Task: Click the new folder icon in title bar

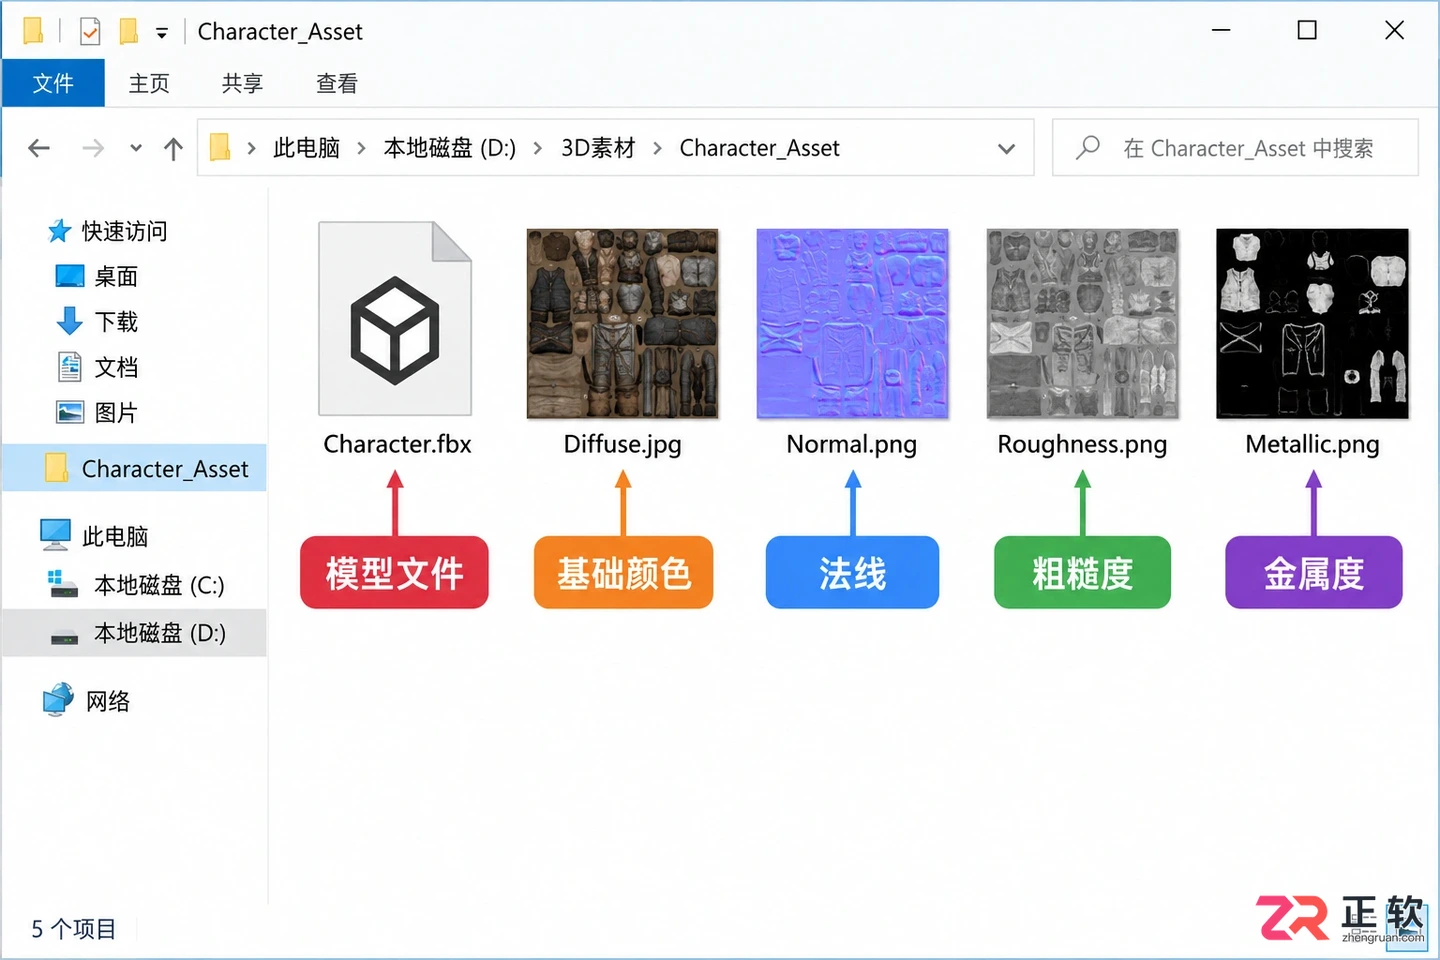Action: click(x=129, y=32)
